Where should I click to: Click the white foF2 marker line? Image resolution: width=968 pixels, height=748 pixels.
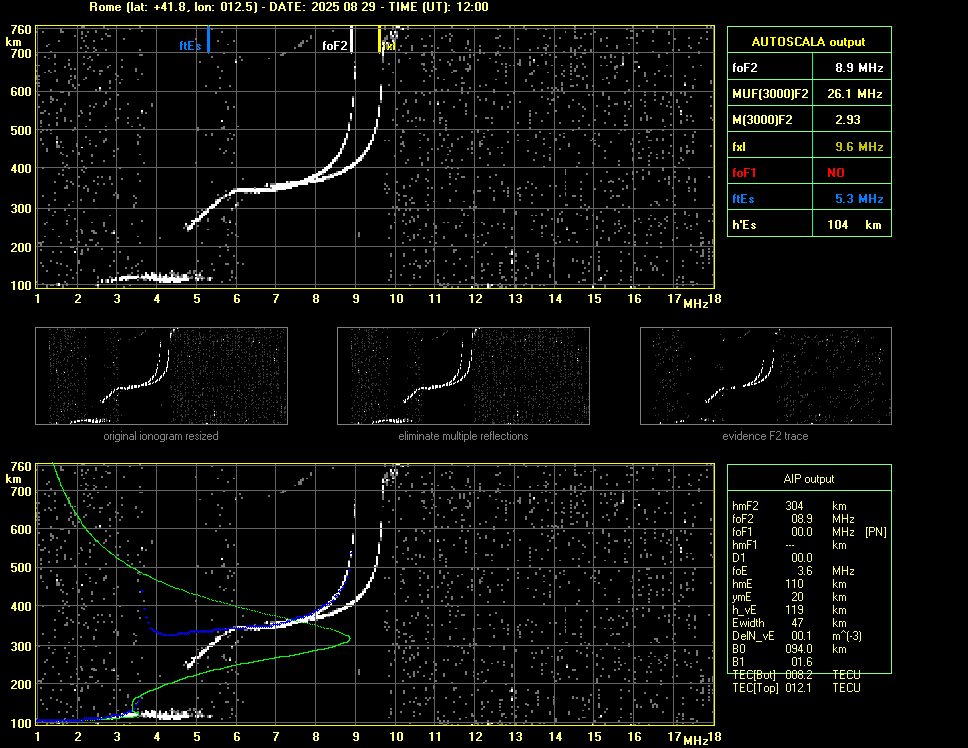(351, 39)
